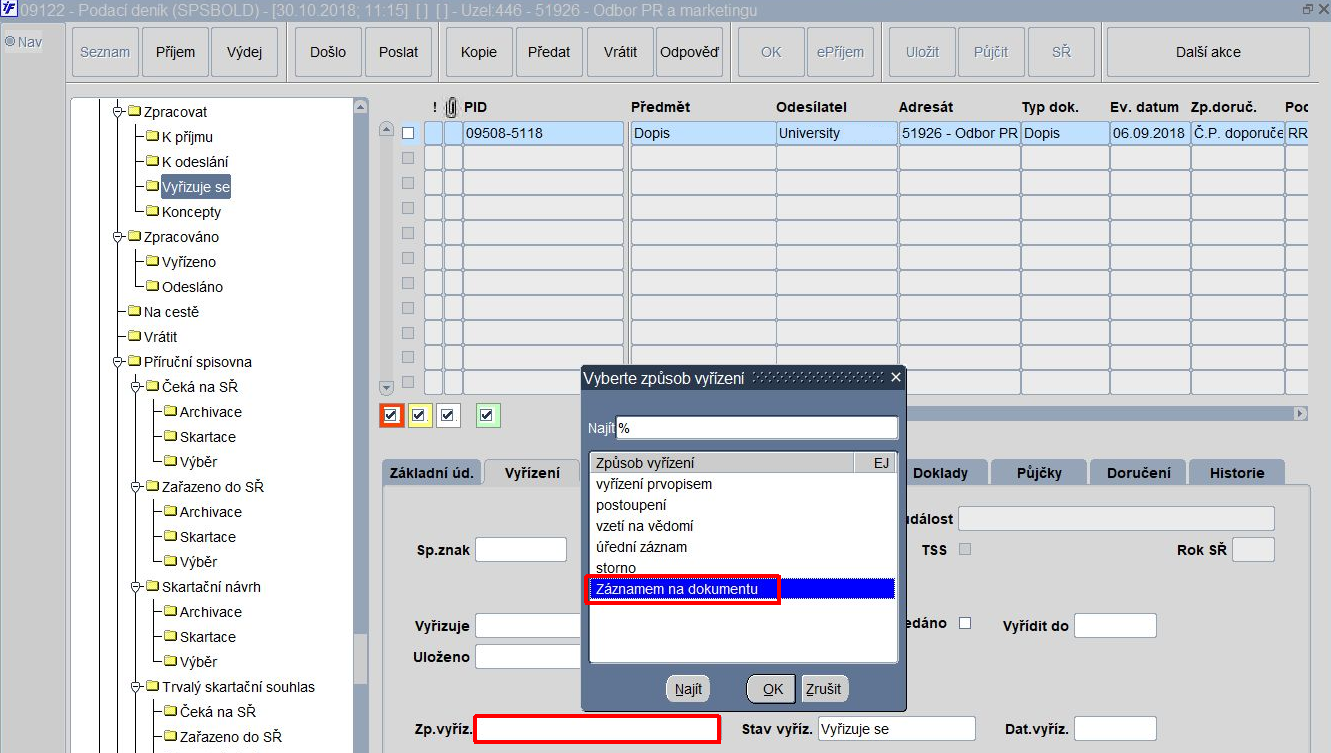Click the tree scroll up arrow
Screen dimensions: 1331x753
[x=361, y=106]
